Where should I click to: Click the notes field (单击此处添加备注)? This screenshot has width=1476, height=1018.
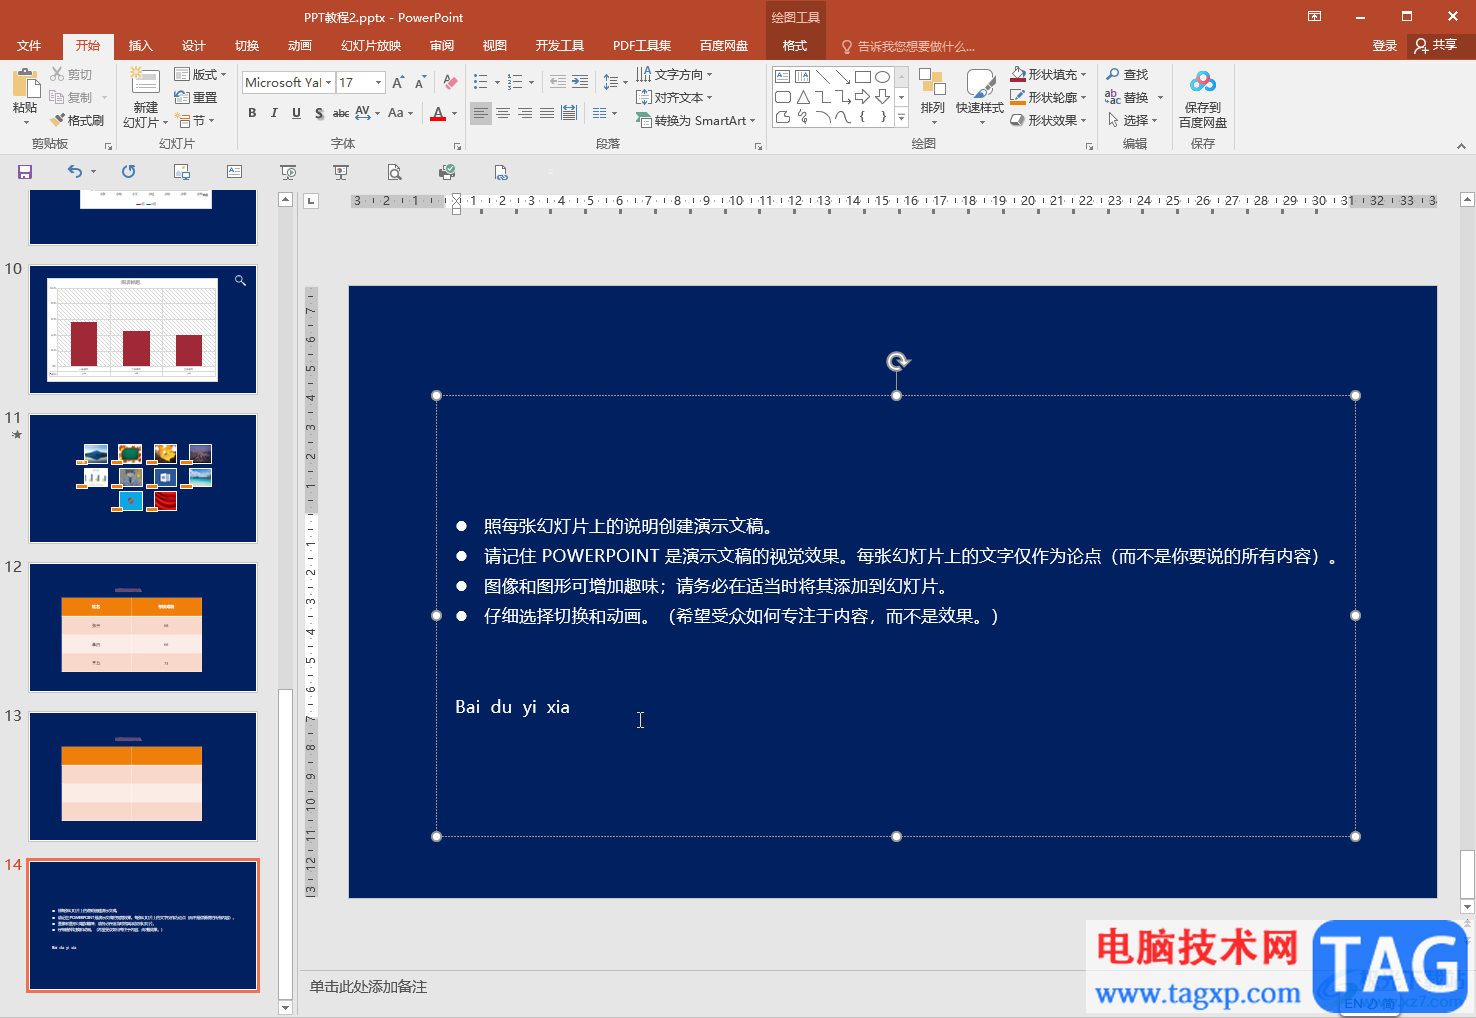[x=368, y=987]
